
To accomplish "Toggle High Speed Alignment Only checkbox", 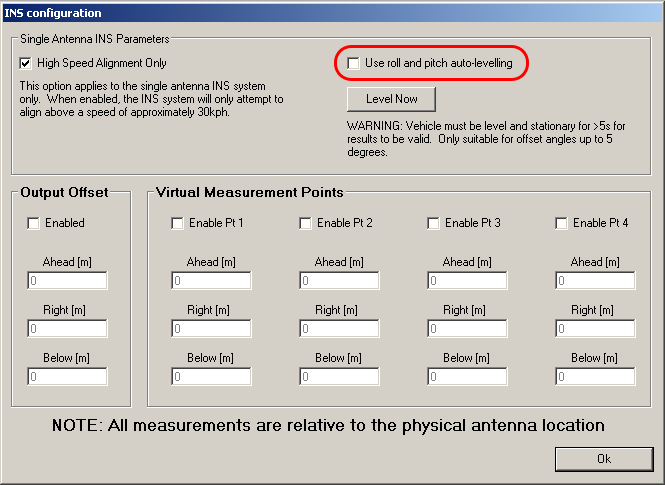I will (x=27, y=63).
